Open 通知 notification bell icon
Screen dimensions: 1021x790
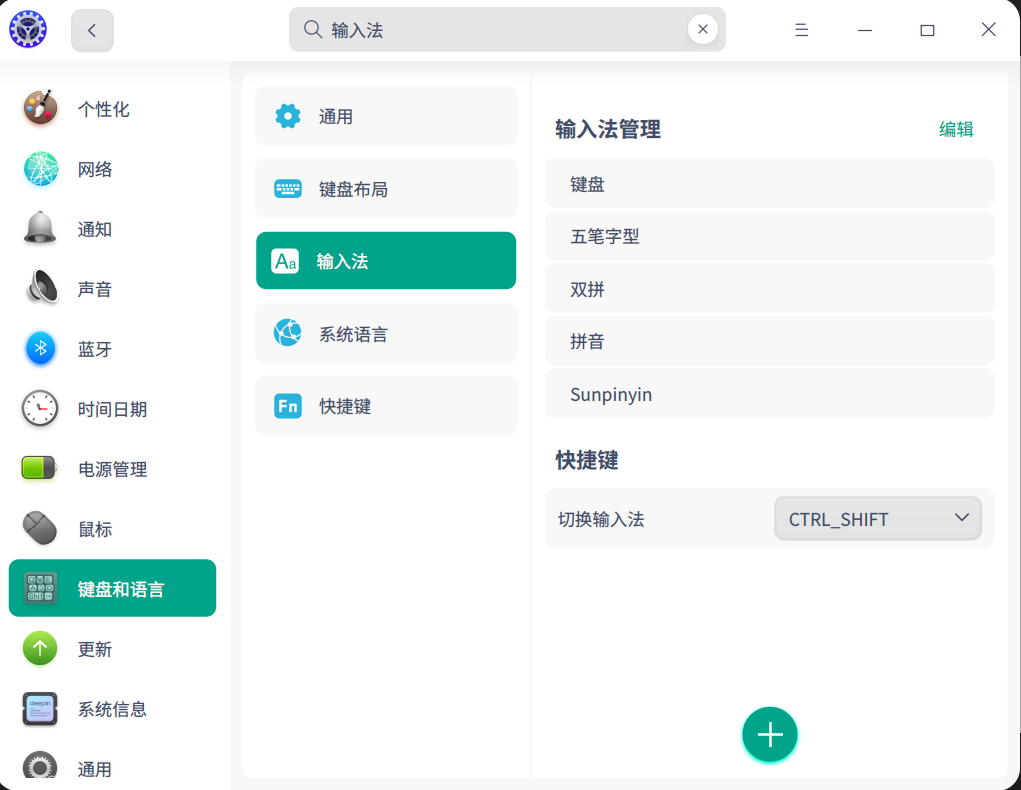pos(41,229)
